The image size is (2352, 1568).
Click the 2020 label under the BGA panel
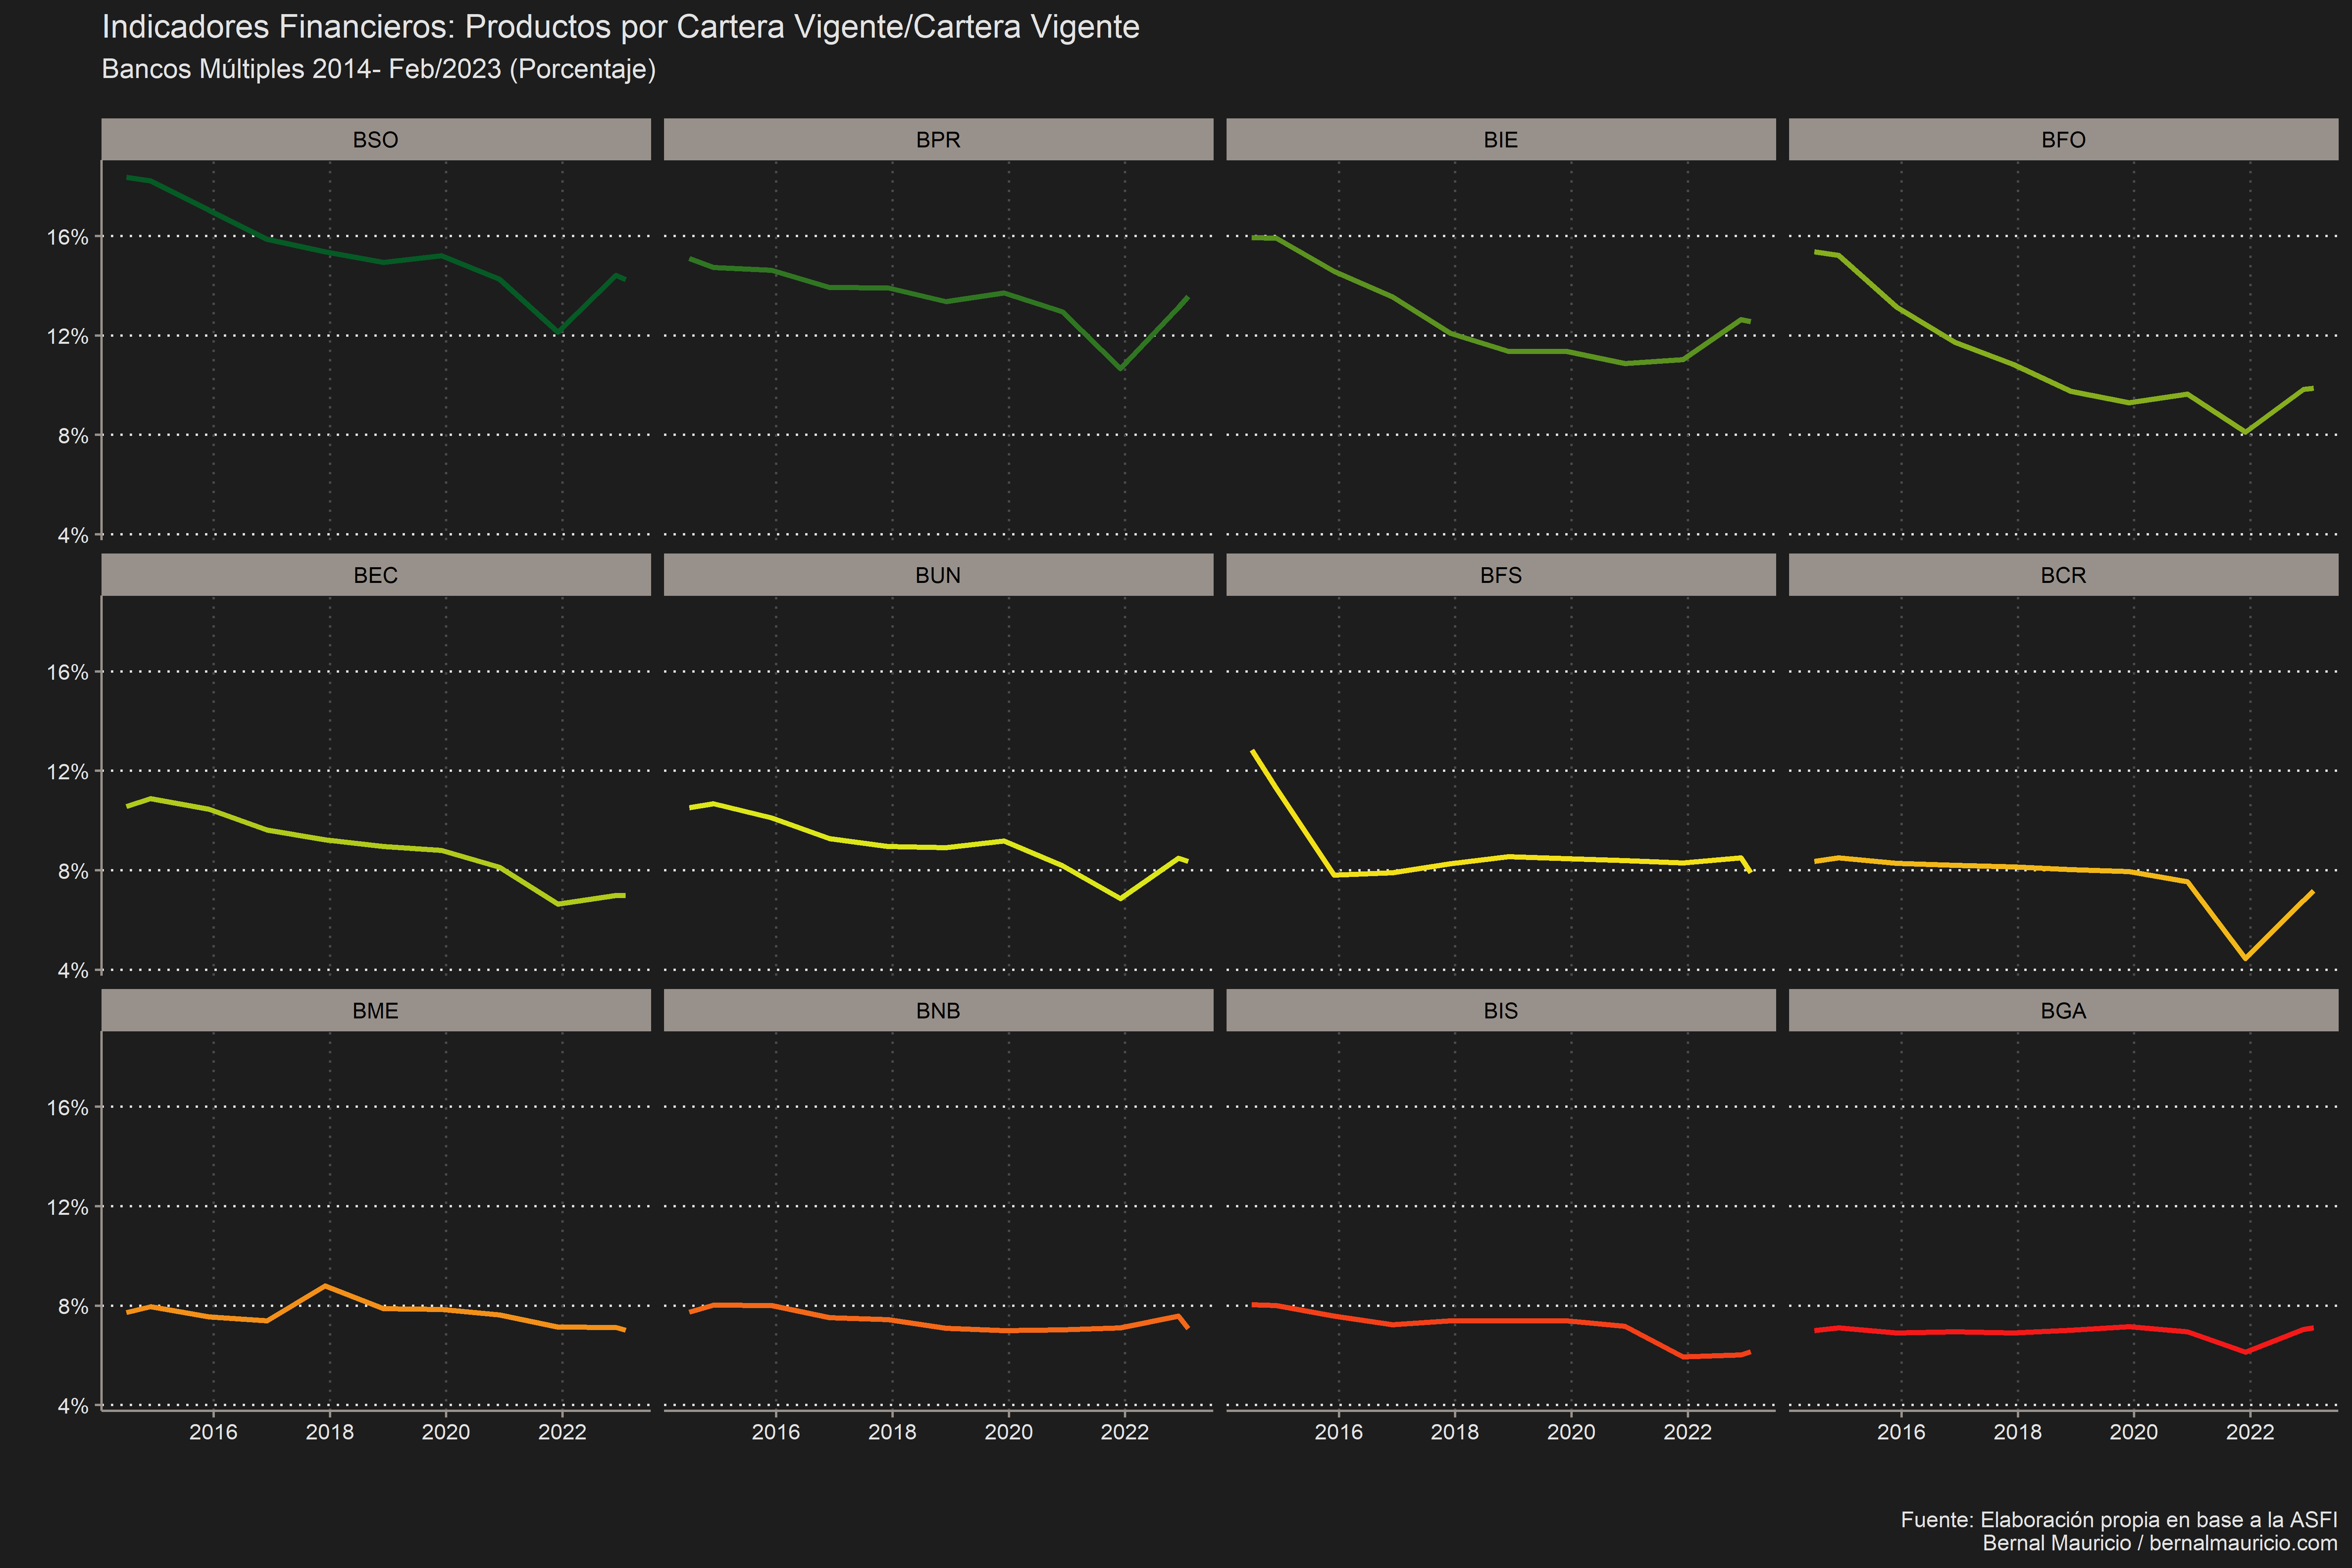point(2134,1432)
